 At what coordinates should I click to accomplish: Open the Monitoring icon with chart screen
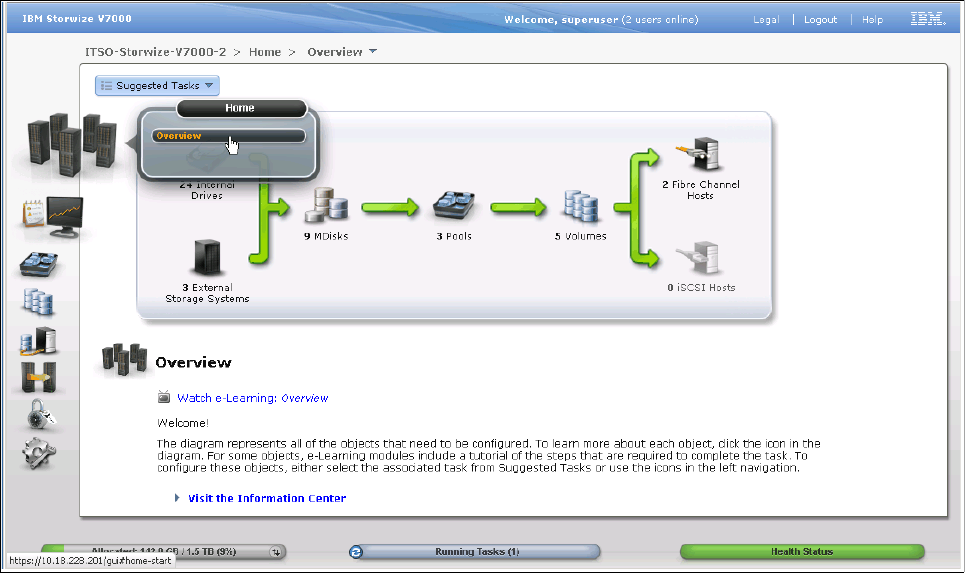point(51,217)
